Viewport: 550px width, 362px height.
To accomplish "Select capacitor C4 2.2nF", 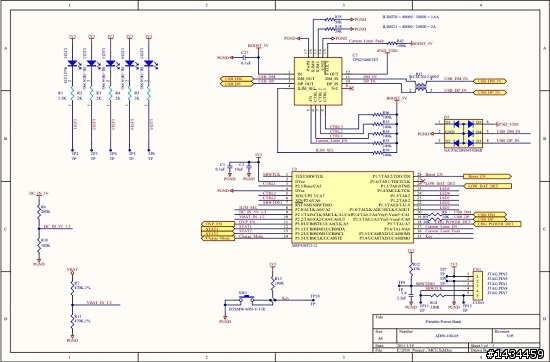I will click(x=411, y=296).
